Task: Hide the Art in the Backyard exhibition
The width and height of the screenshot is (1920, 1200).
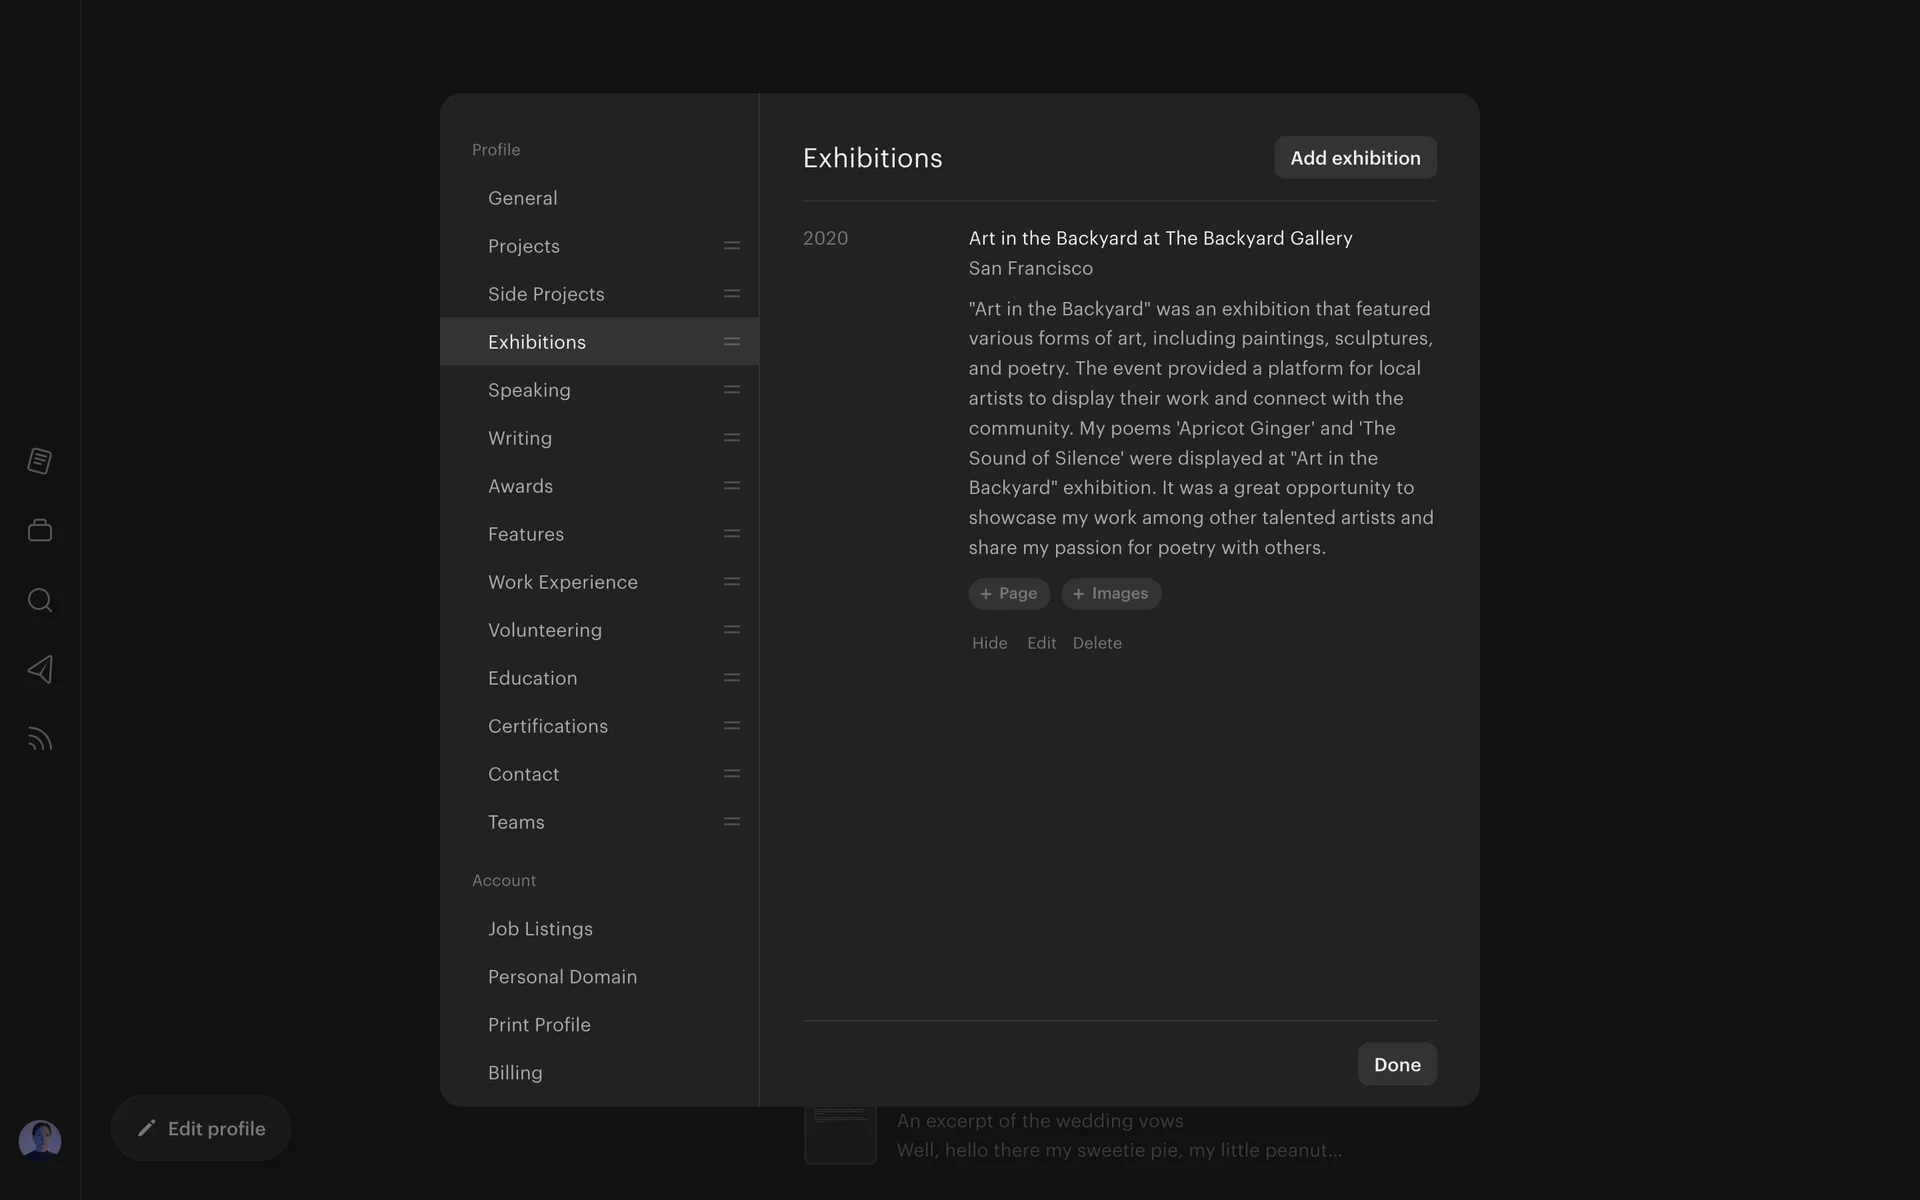Action: pyautogui.click(x=989, y=643)
